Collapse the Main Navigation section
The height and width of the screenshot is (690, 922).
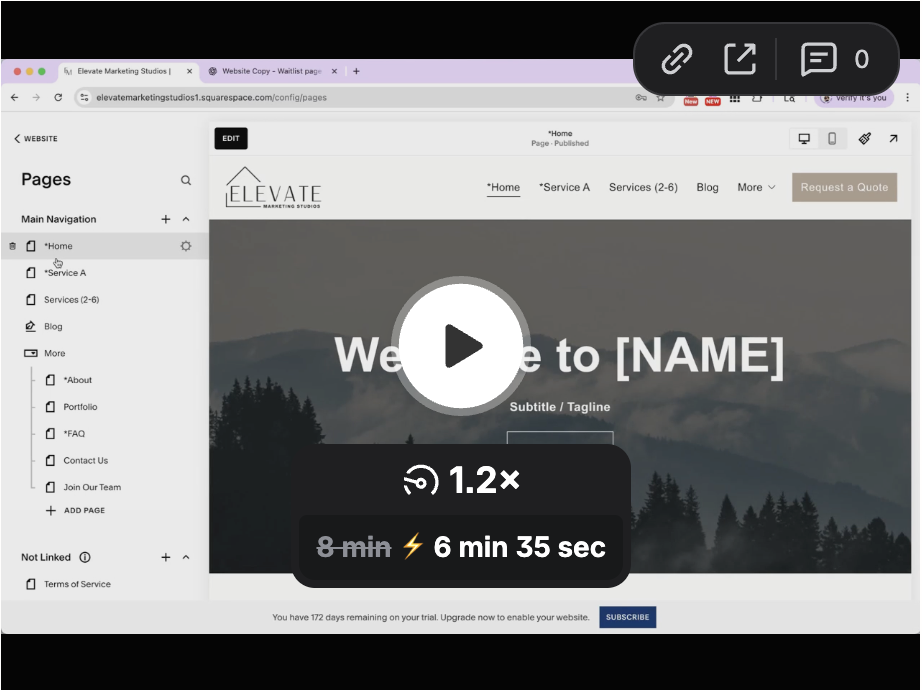point(186,219)
